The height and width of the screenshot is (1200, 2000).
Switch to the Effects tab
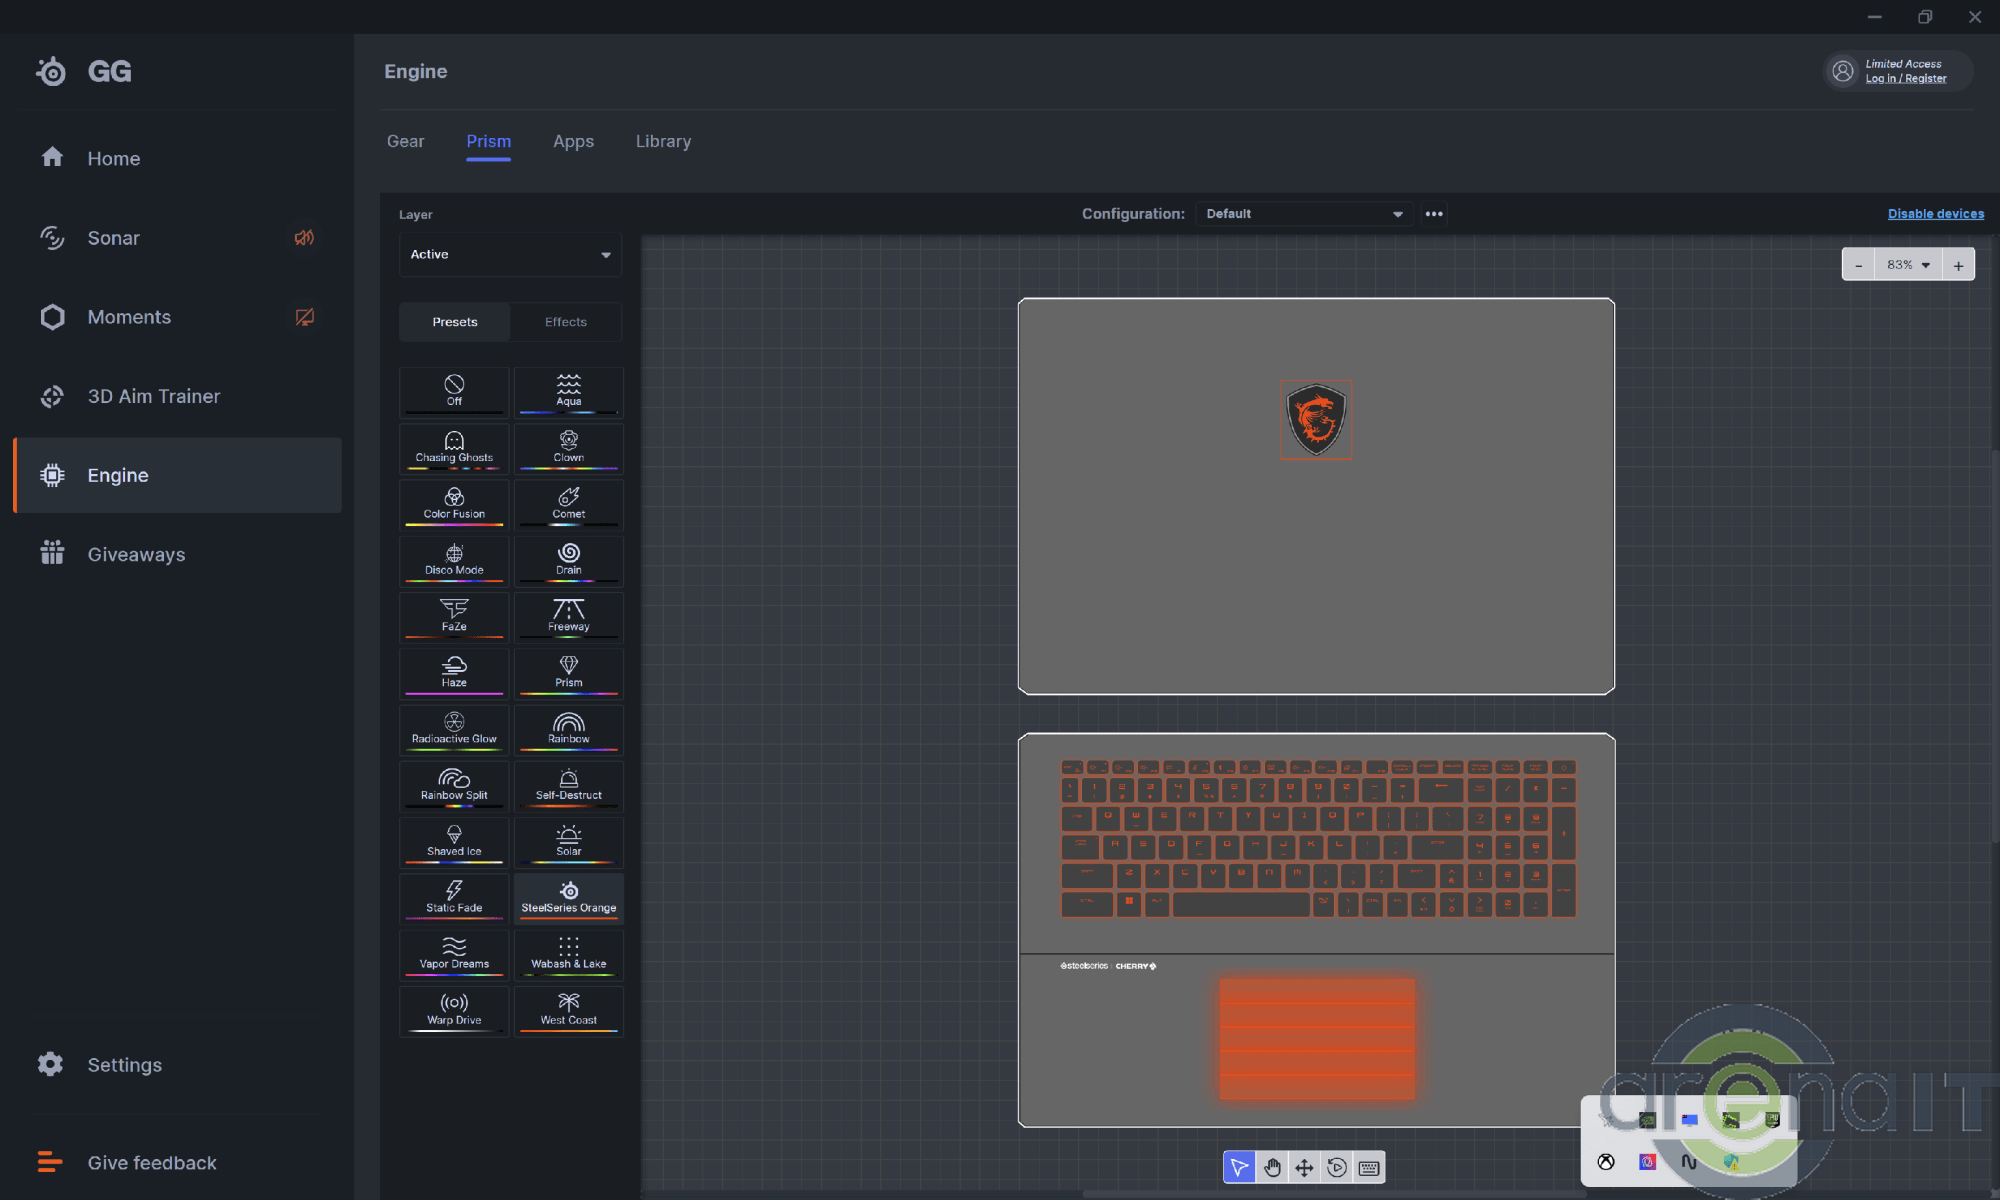566,322
